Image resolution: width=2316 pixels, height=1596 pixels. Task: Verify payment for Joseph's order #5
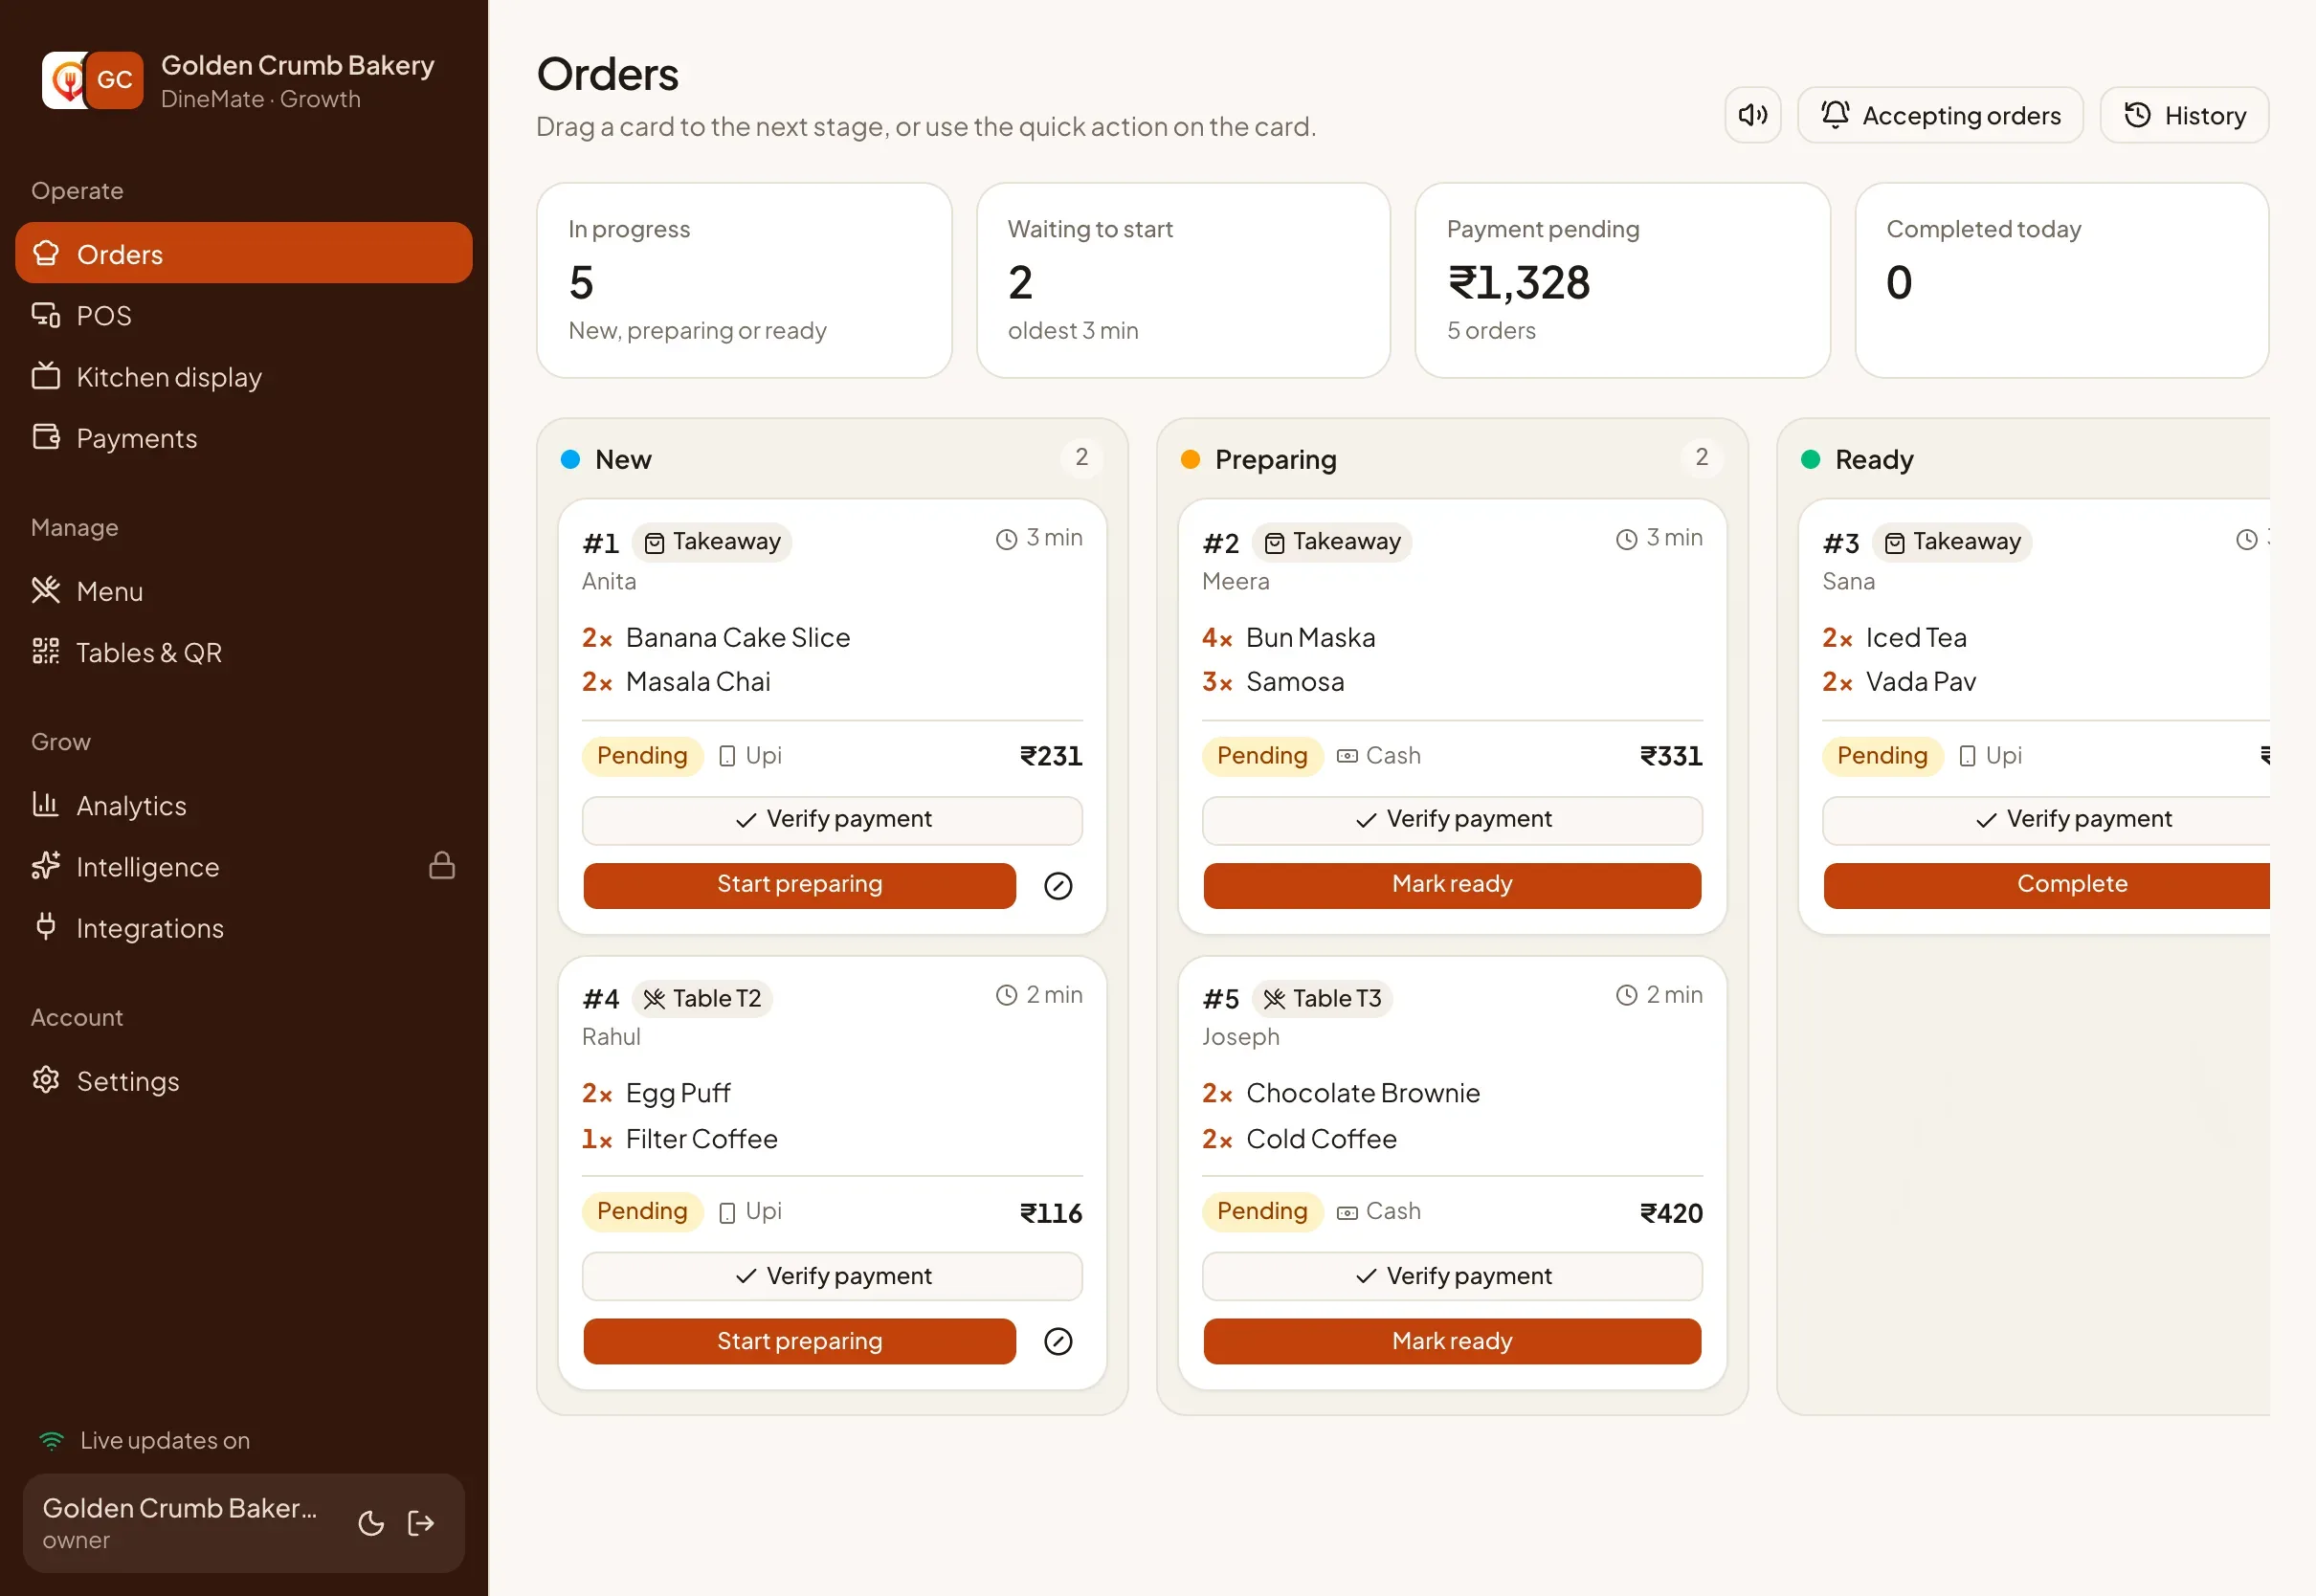1452,1277
